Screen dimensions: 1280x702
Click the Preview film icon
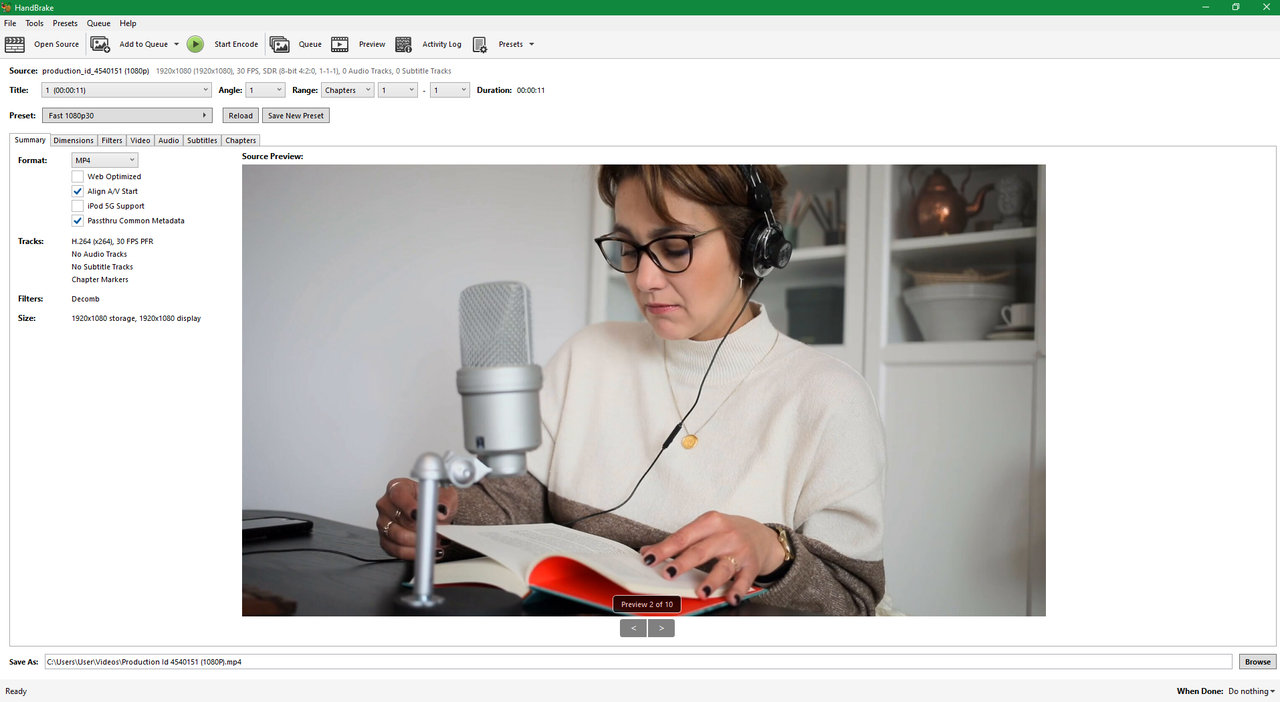pos(340,44)
